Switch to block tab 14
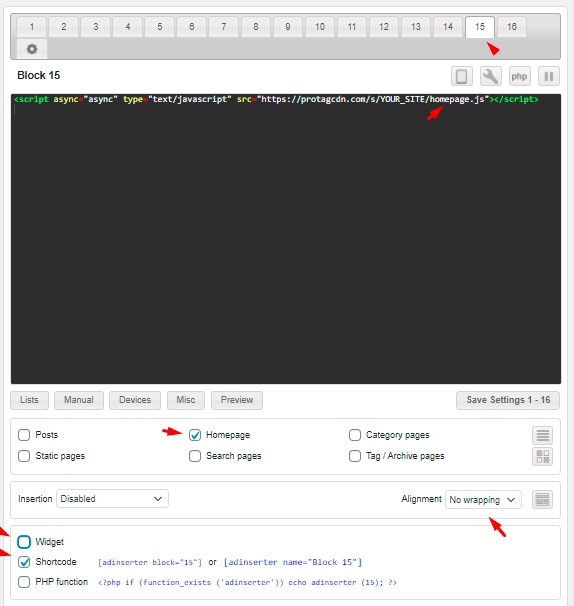This screenshot has height=606, width=574. (x=448, y=27)
